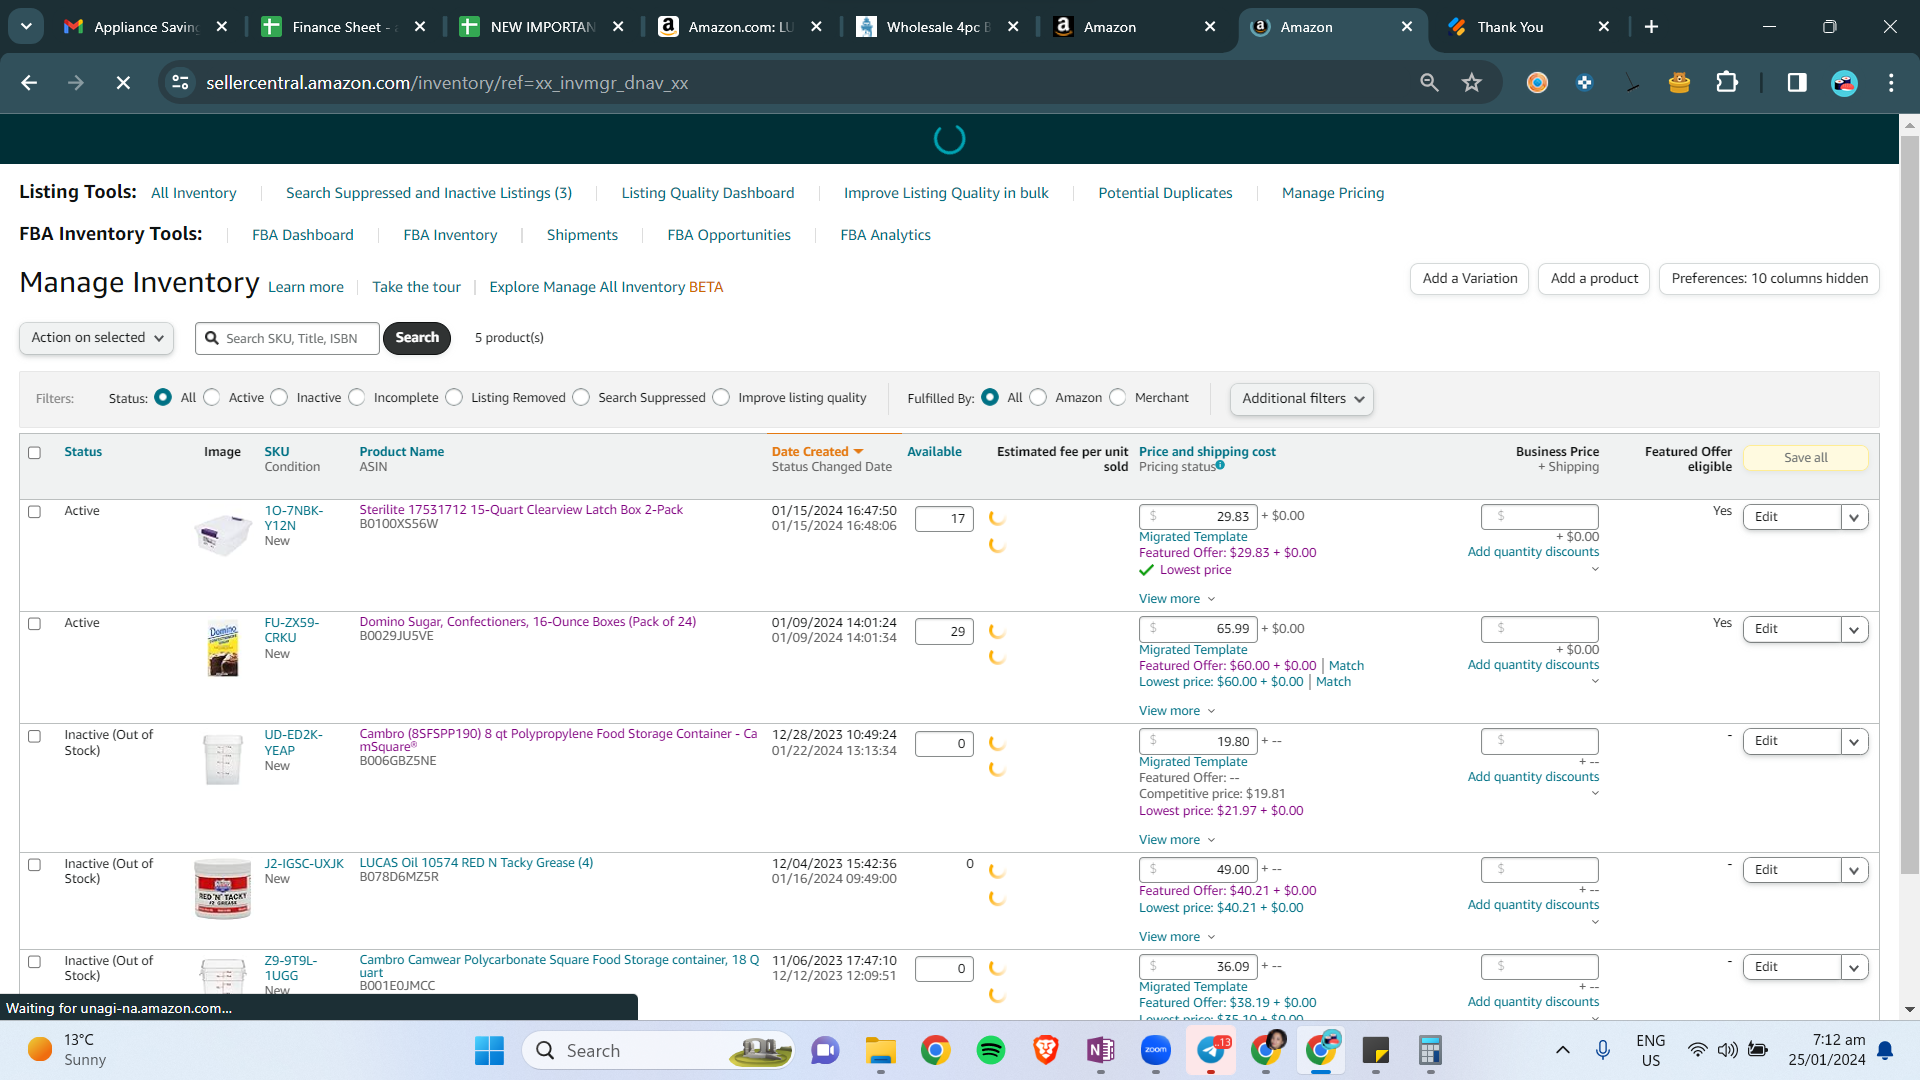Select the Search Suppressed status filter
The width and height of the screenshot is (1920, 1080).
click(581, 398)
